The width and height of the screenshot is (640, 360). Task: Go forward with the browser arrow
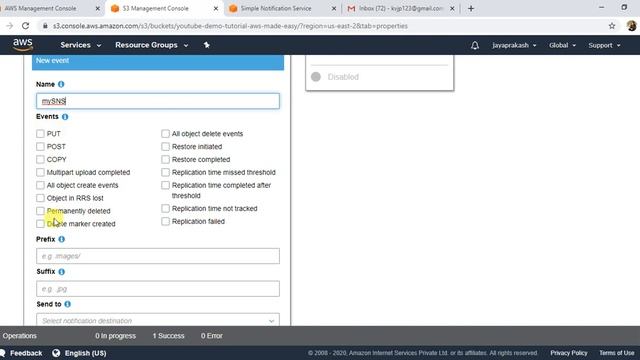pos(9,26)
